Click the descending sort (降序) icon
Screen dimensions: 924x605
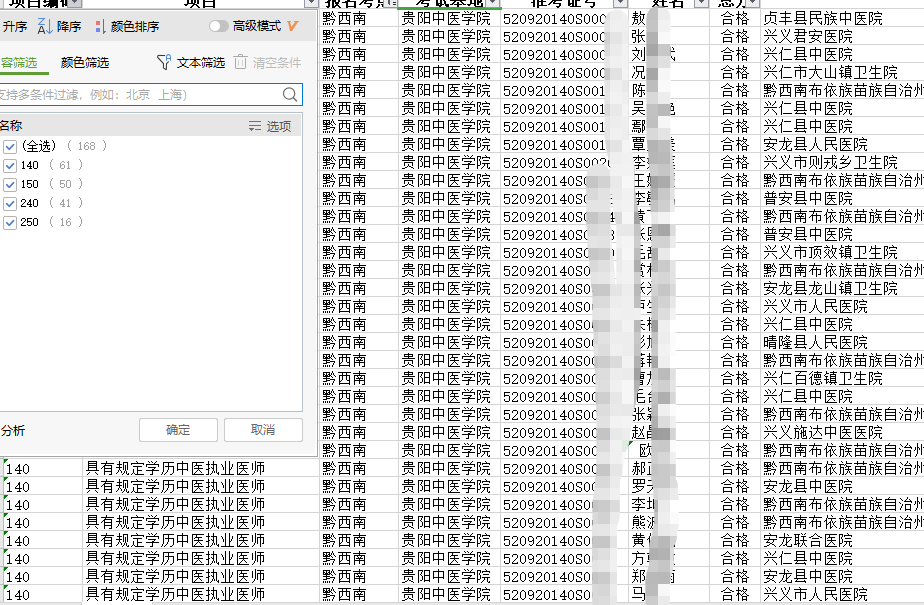coord(44,26)
